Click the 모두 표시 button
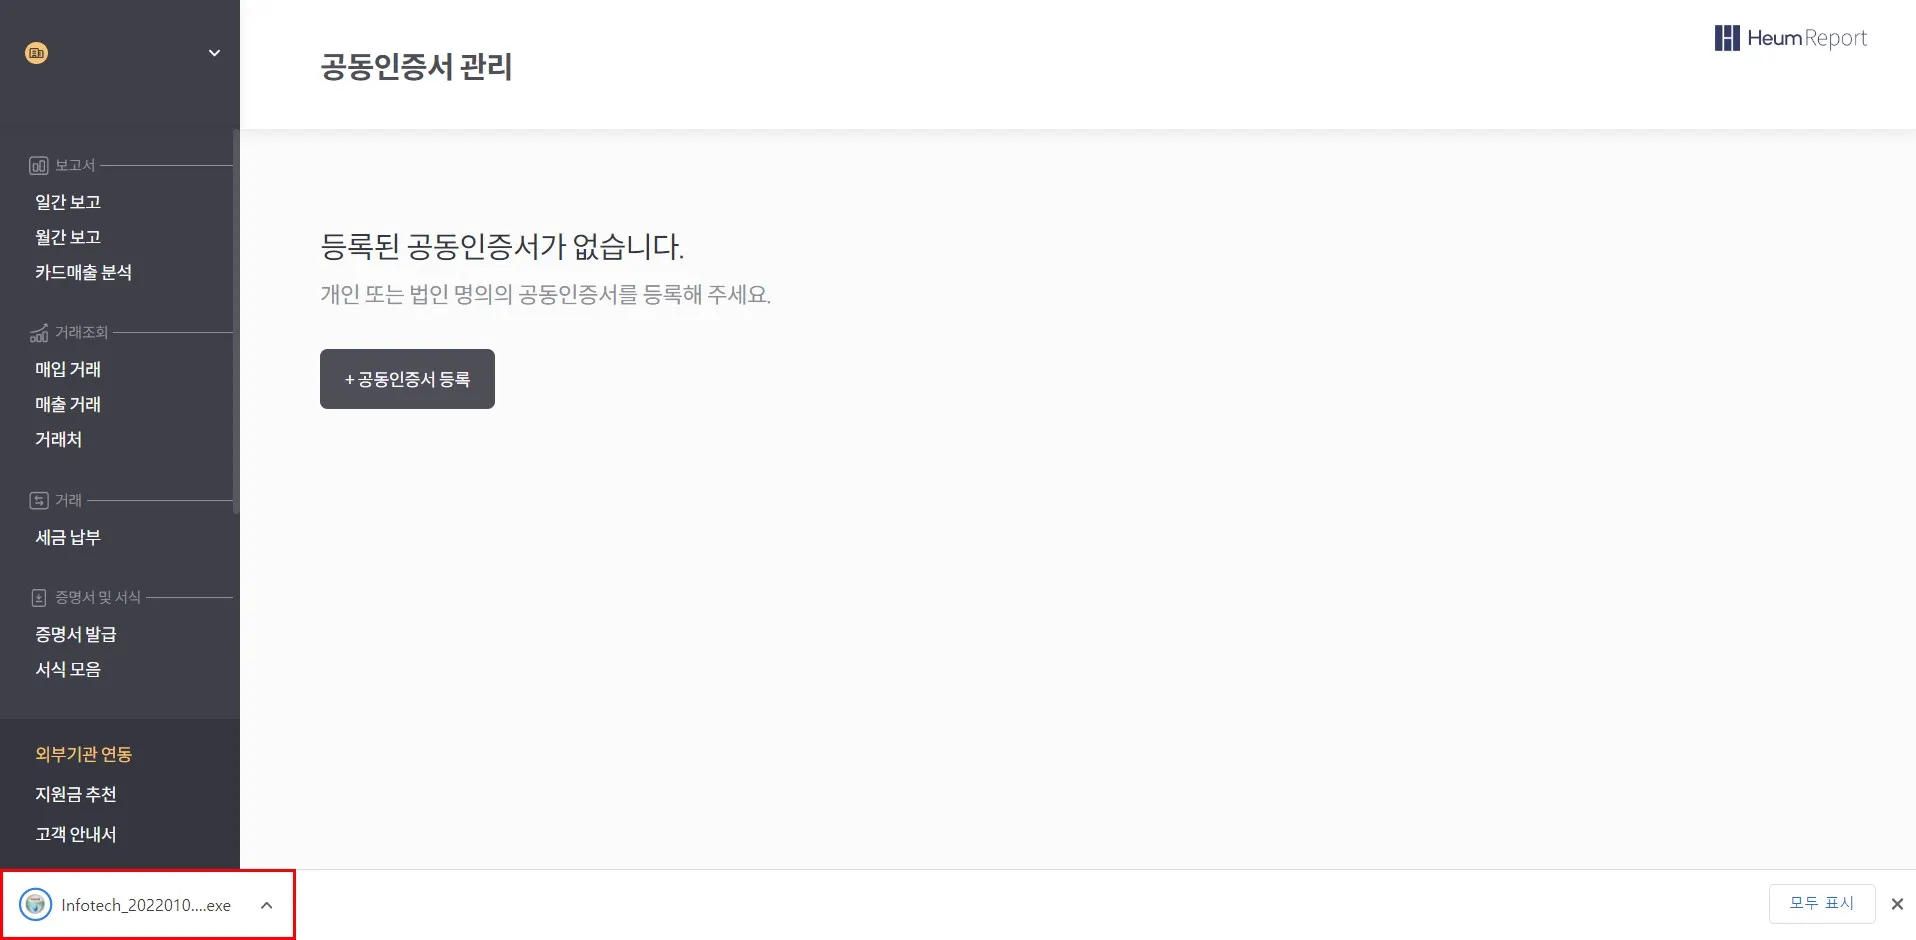Viewport: 1916px width, 940px height. click(x=1822, y=903)
